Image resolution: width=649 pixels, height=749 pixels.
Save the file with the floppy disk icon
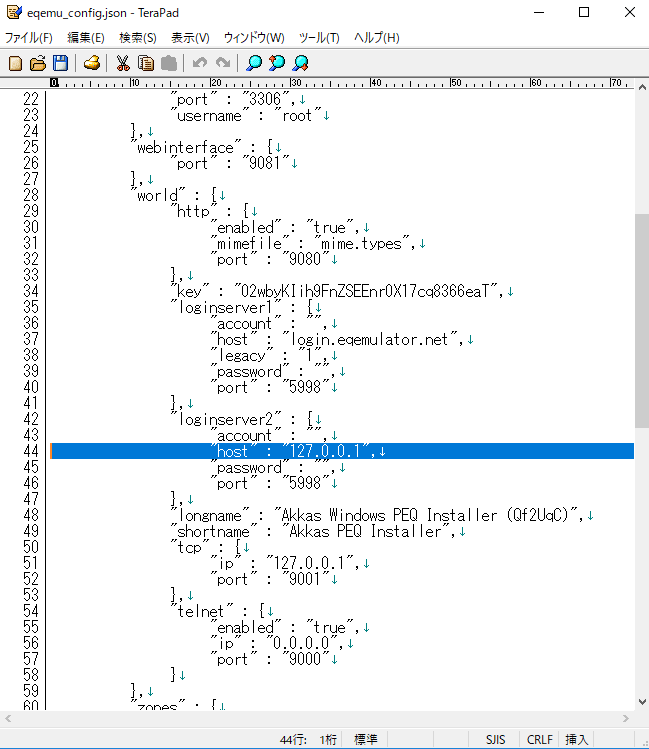click(x=60, y=63)
